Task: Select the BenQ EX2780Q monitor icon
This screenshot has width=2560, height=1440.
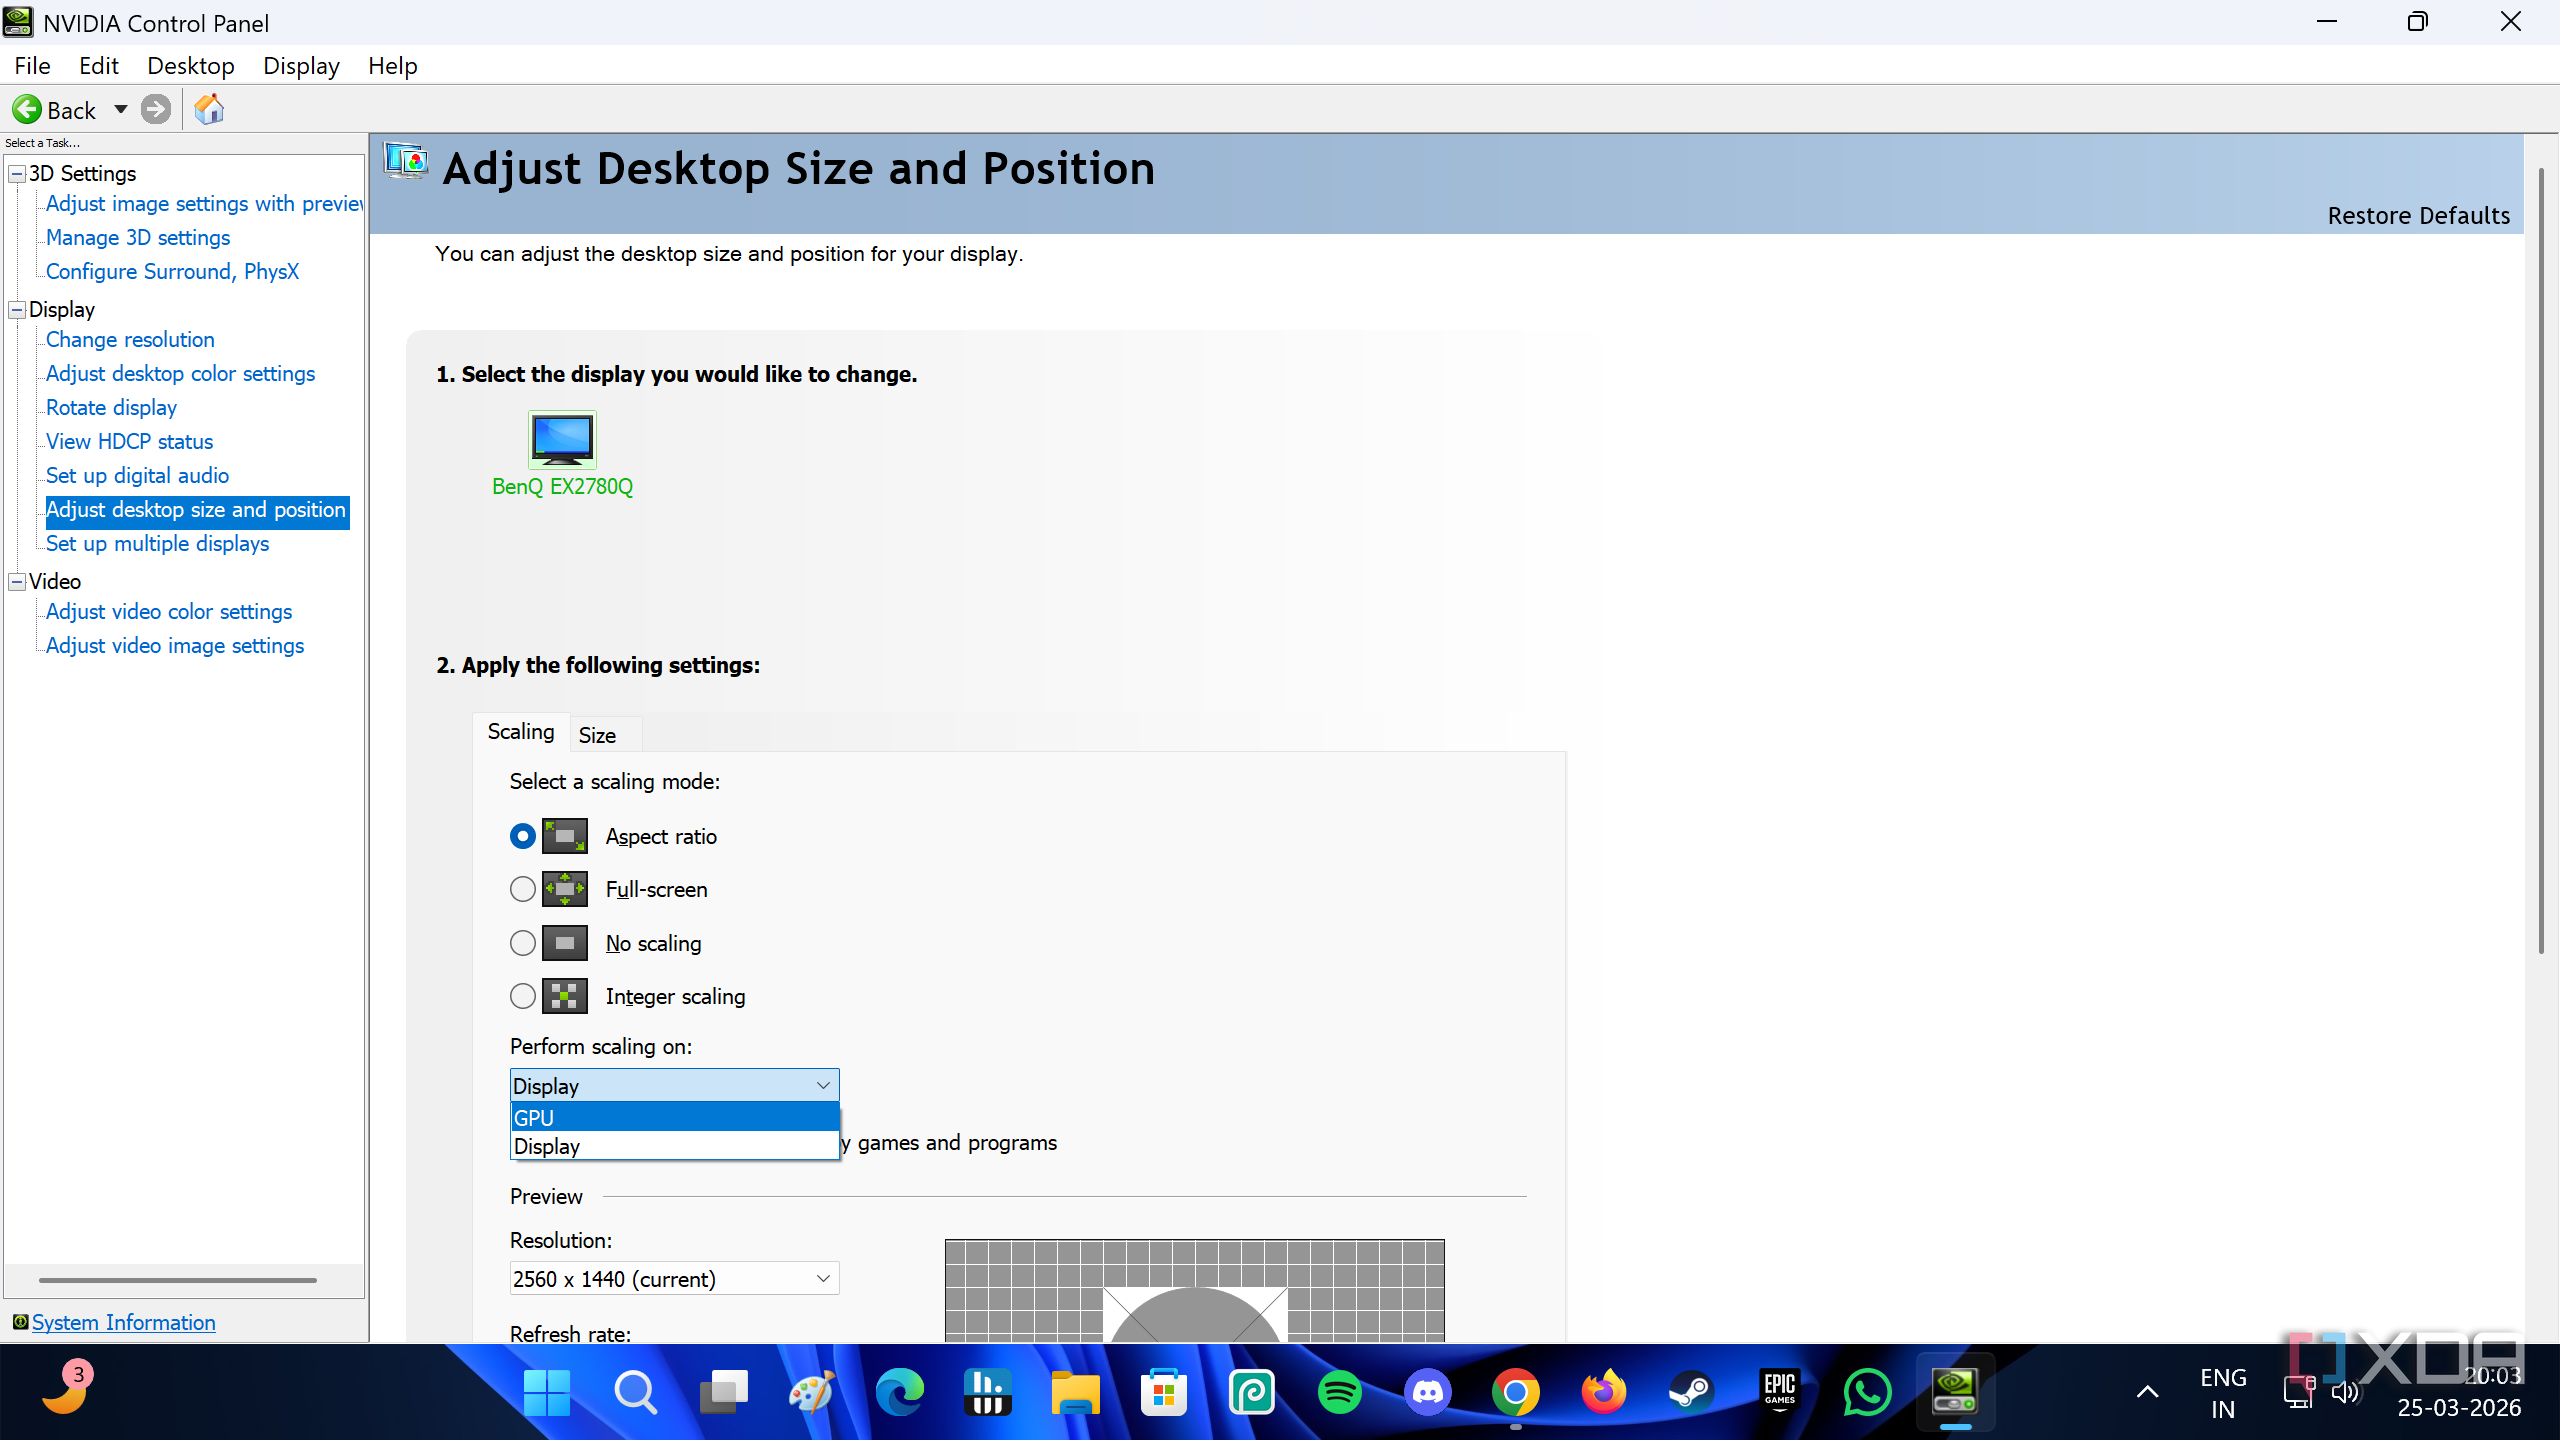Action: click(x=562, y=439)
